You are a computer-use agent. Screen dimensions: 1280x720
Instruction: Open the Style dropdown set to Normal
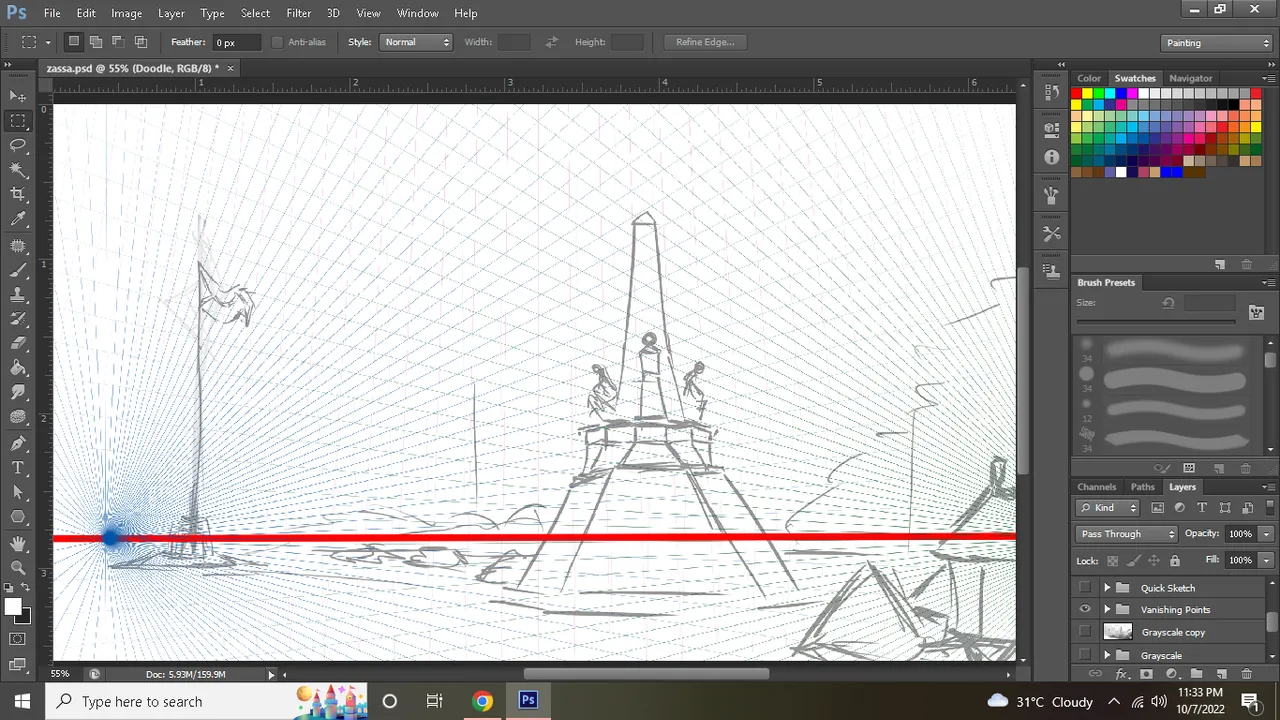(416, 42)
